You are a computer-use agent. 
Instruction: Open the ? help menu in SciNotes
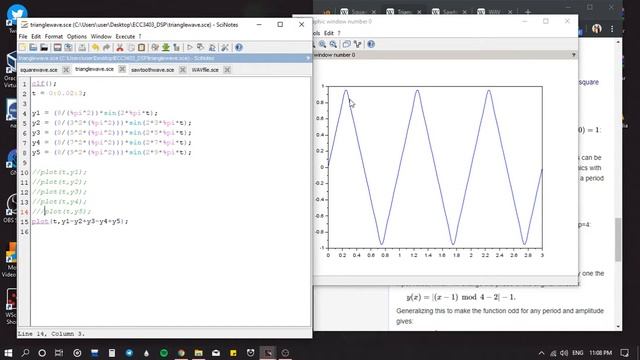[x=140, y=36]
